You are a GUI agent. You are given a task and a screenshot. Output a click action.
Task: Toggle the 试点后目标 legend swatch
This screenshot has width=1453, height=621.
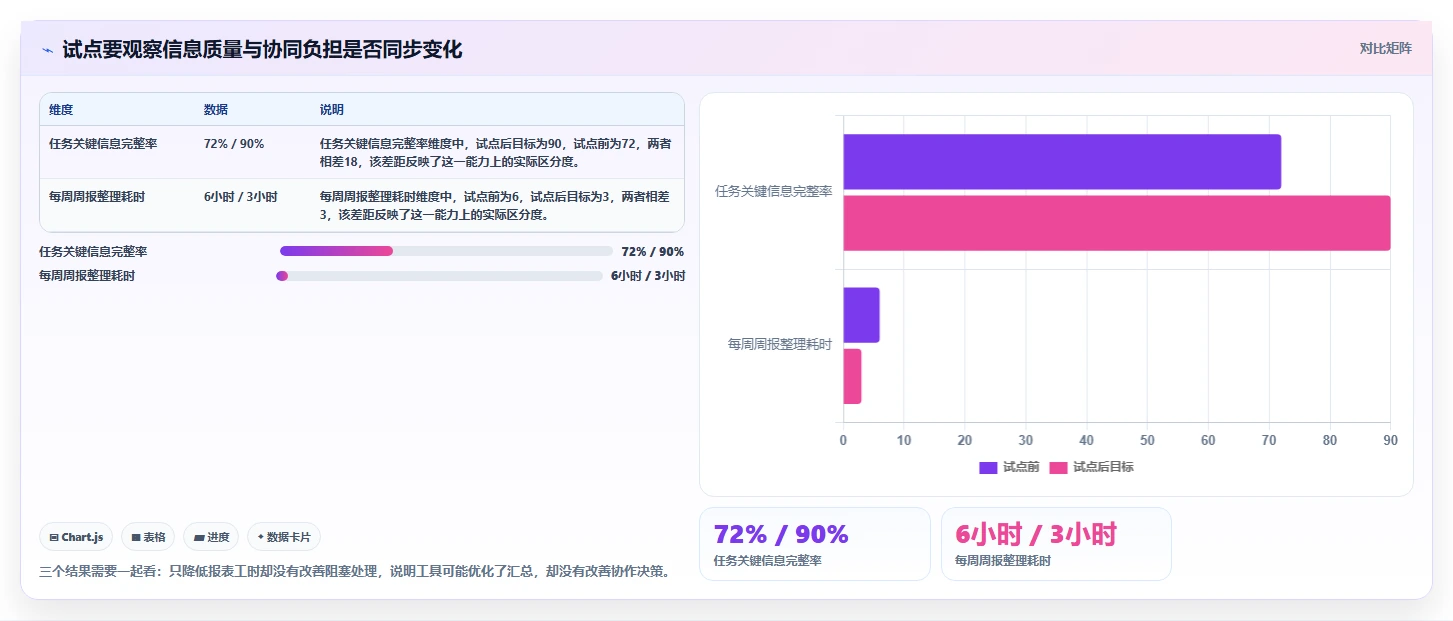point(1058,467)
